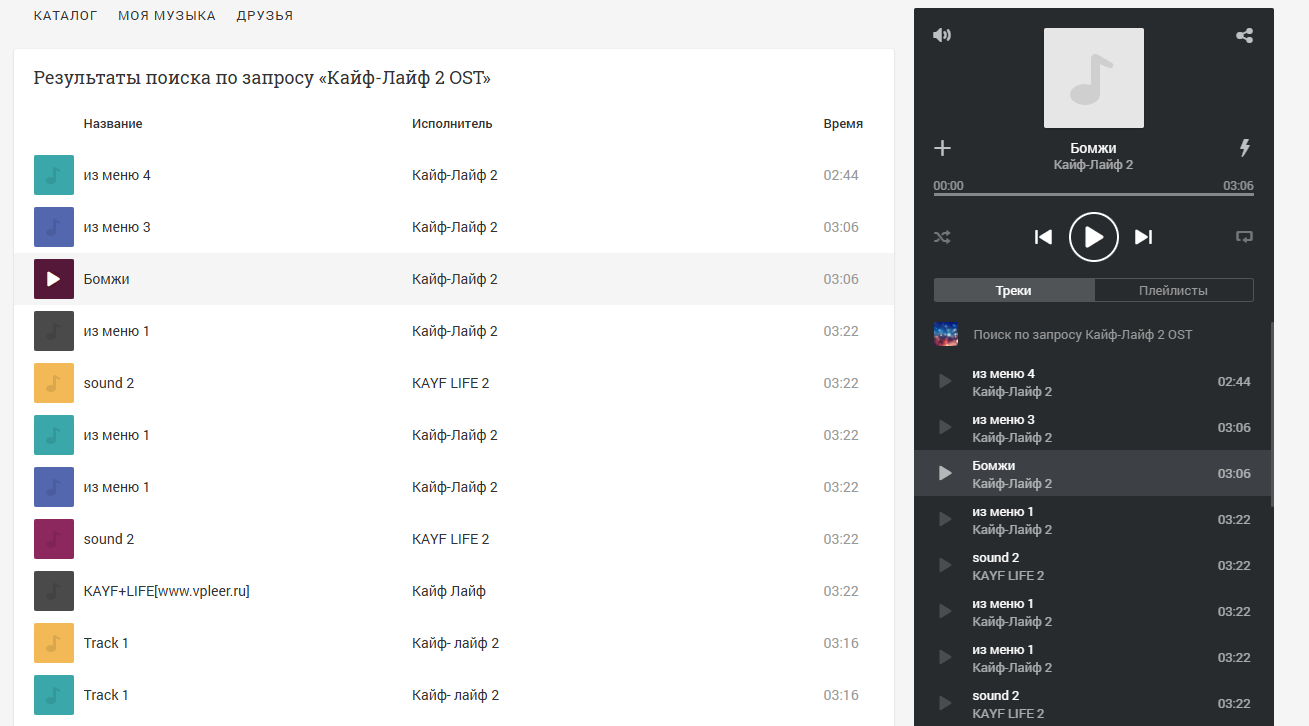Click the blue note icon for из меню 3
1309x726 pixels.
point(54,227)
